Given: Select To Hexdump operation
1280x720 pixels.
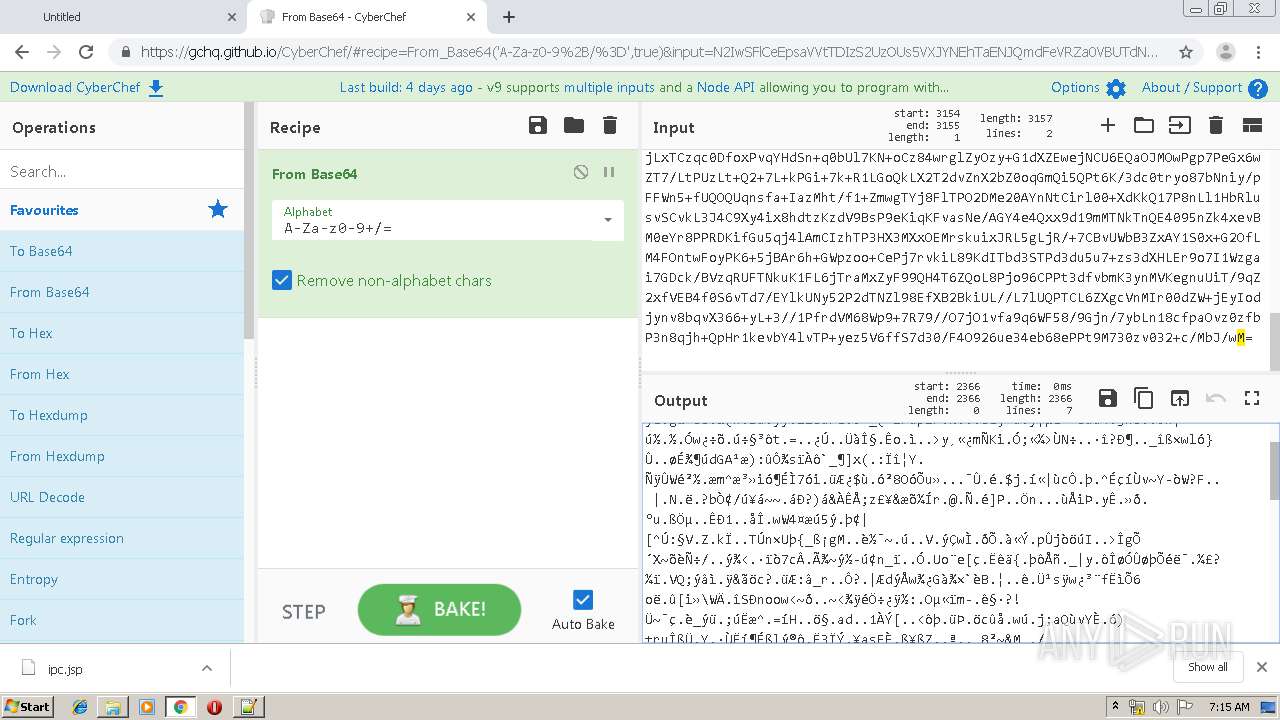Looking at the screenshot, I should 121,415.
